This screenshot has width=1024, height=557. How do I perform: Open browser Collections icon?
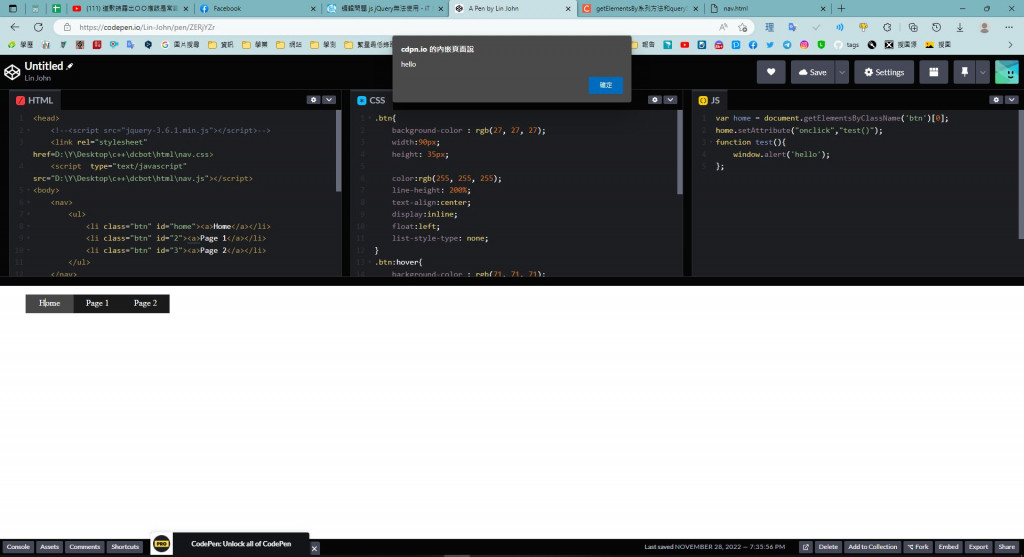[x=912, y=27]
